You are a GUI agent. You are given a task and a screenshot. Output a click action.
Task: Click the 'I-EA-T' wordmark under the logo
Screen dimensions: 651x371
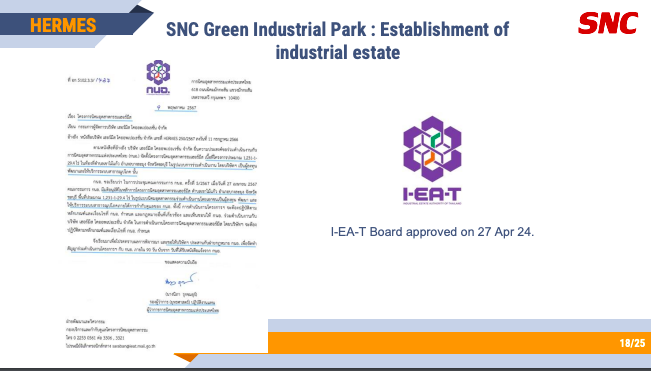tap(432, 194)
